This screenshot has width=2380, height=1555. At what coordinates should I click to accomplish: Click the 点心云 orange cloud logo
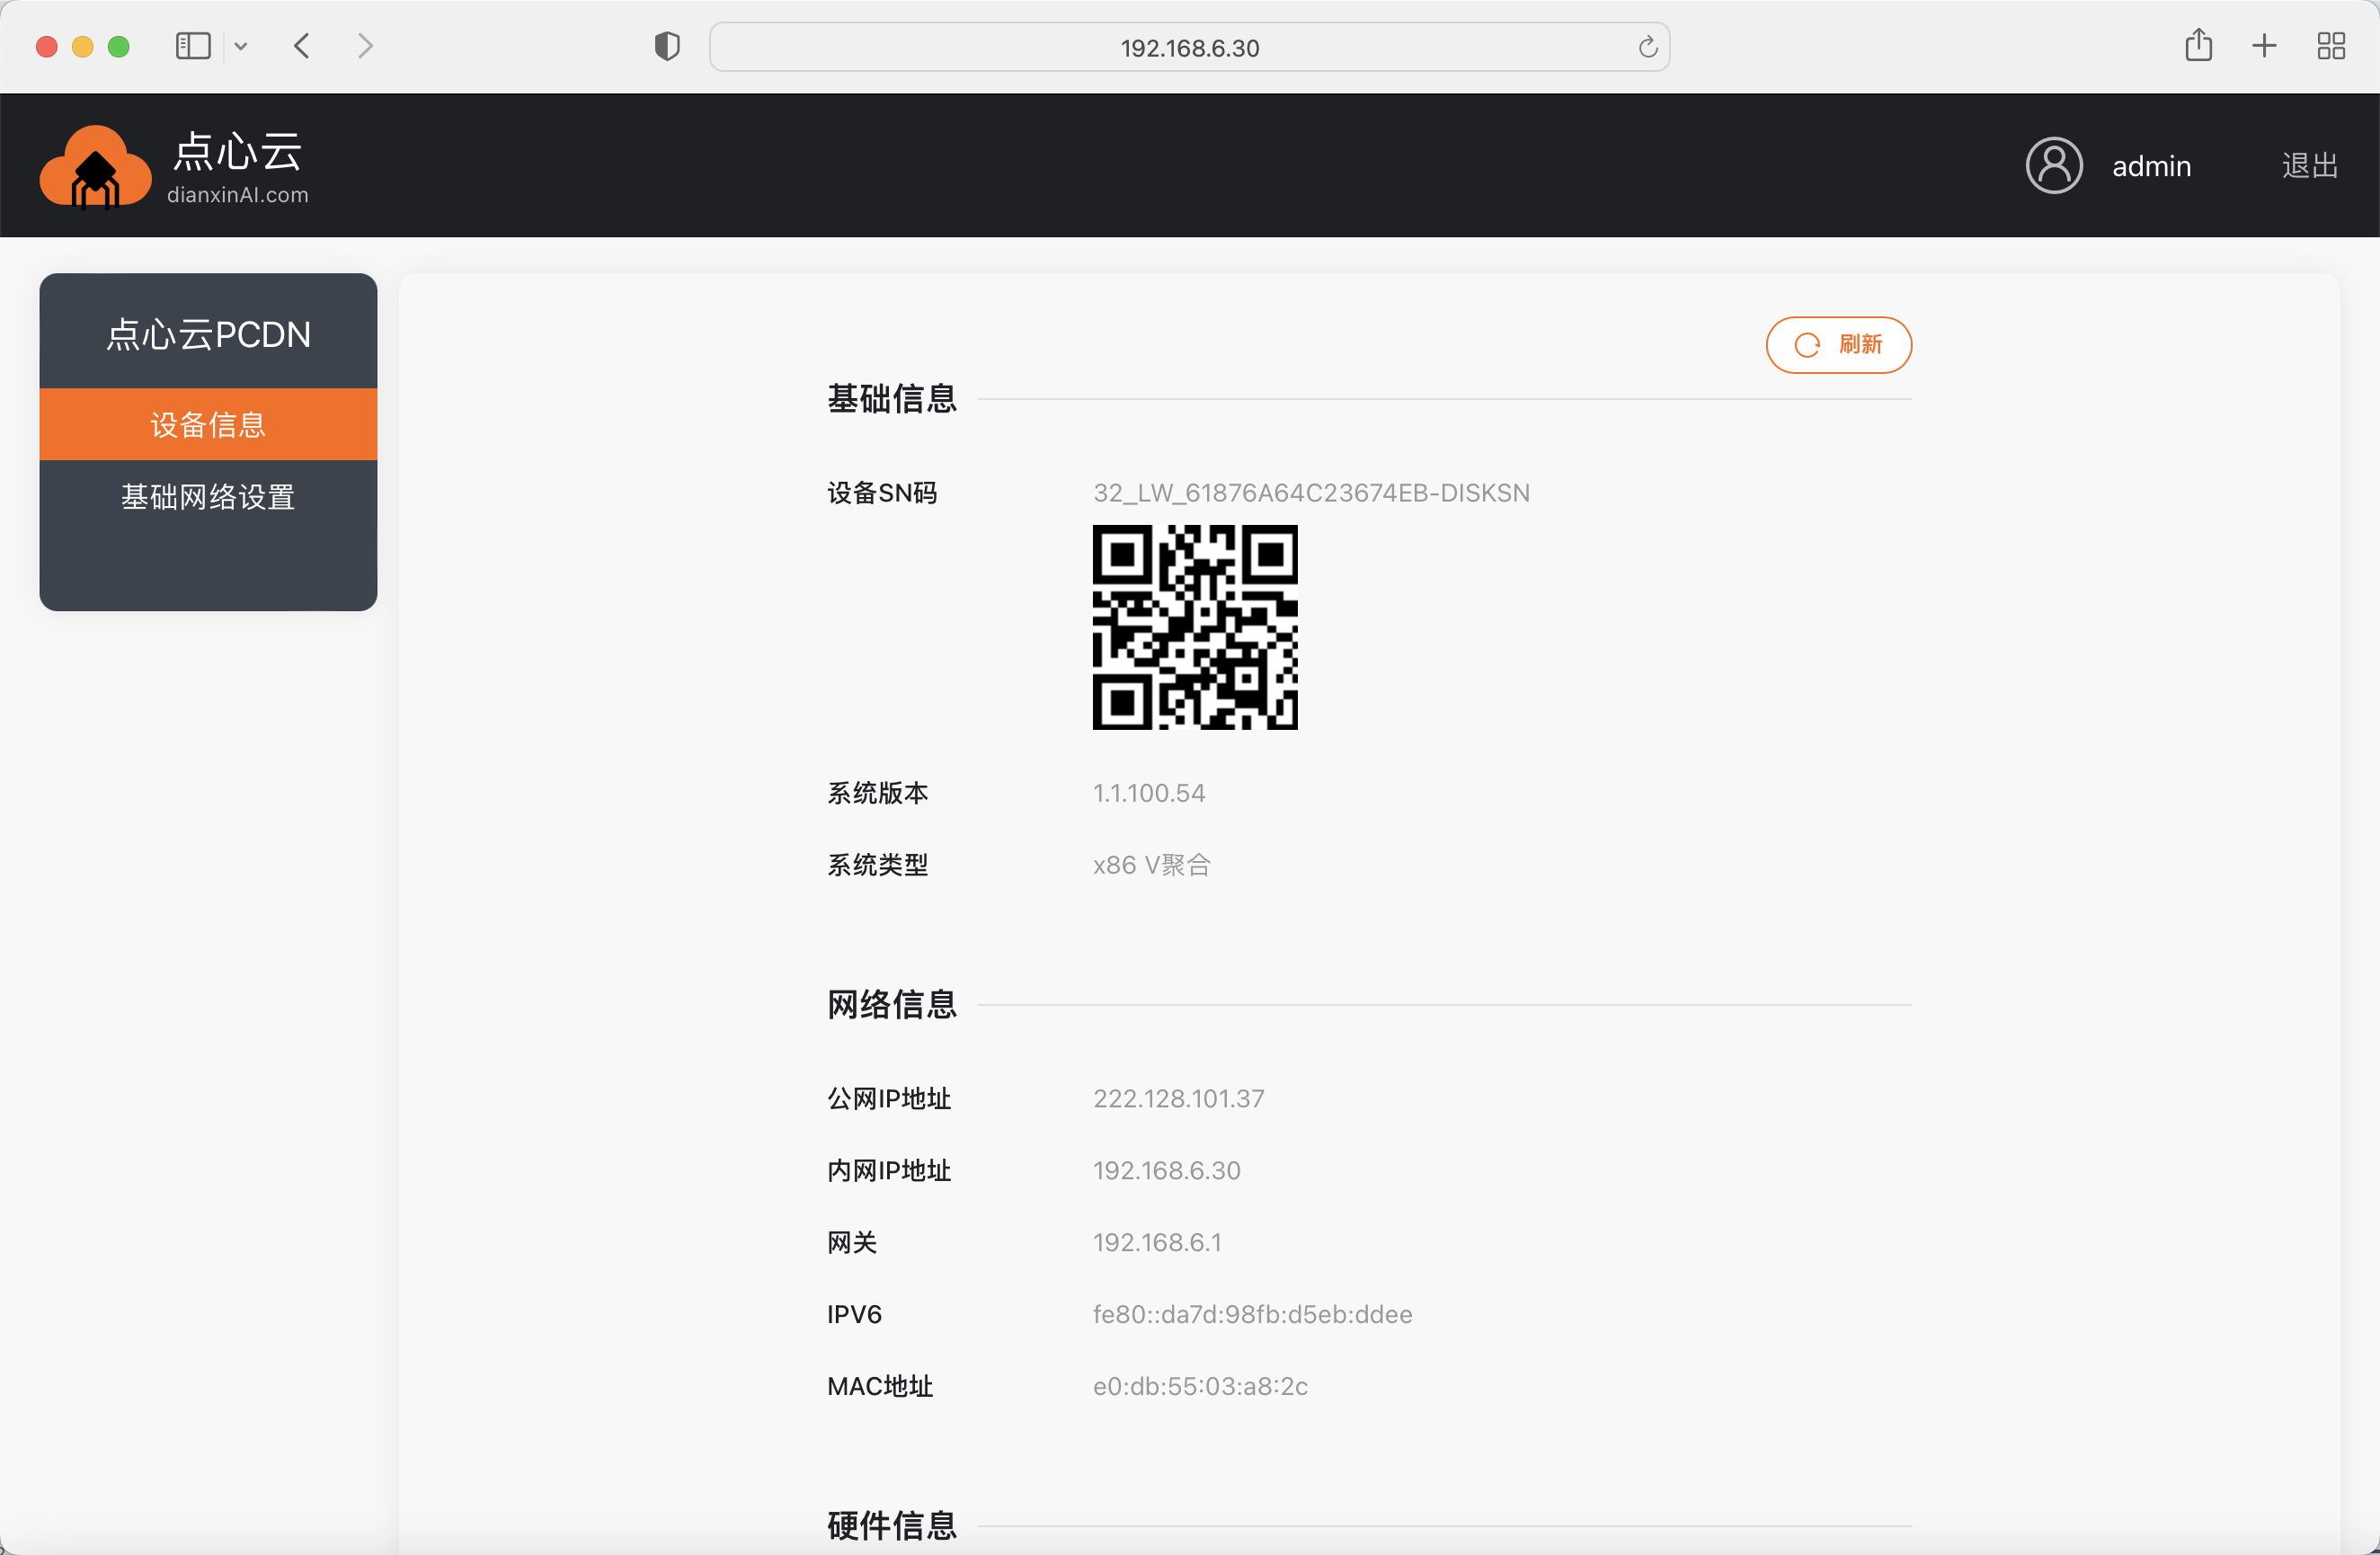click(95, 167)
